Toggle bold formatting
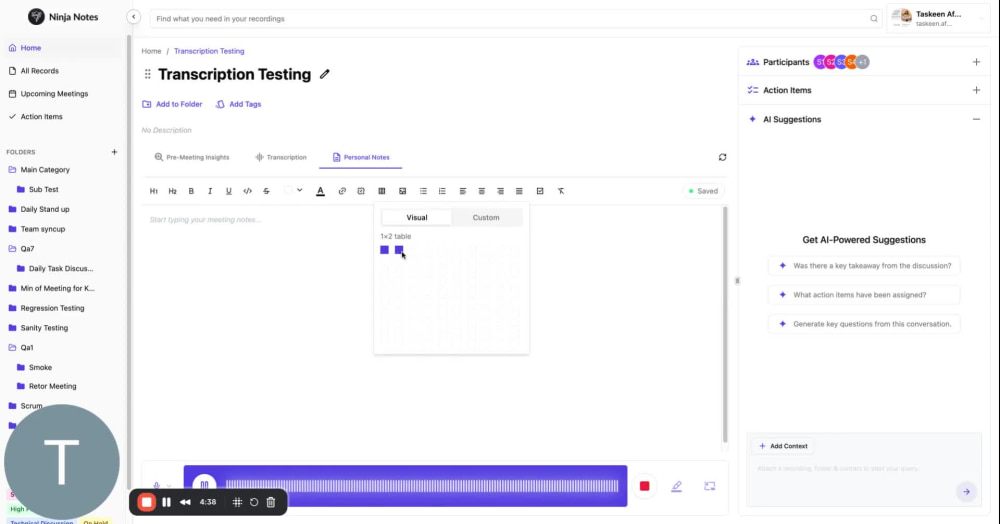 (x=191, y=191)
